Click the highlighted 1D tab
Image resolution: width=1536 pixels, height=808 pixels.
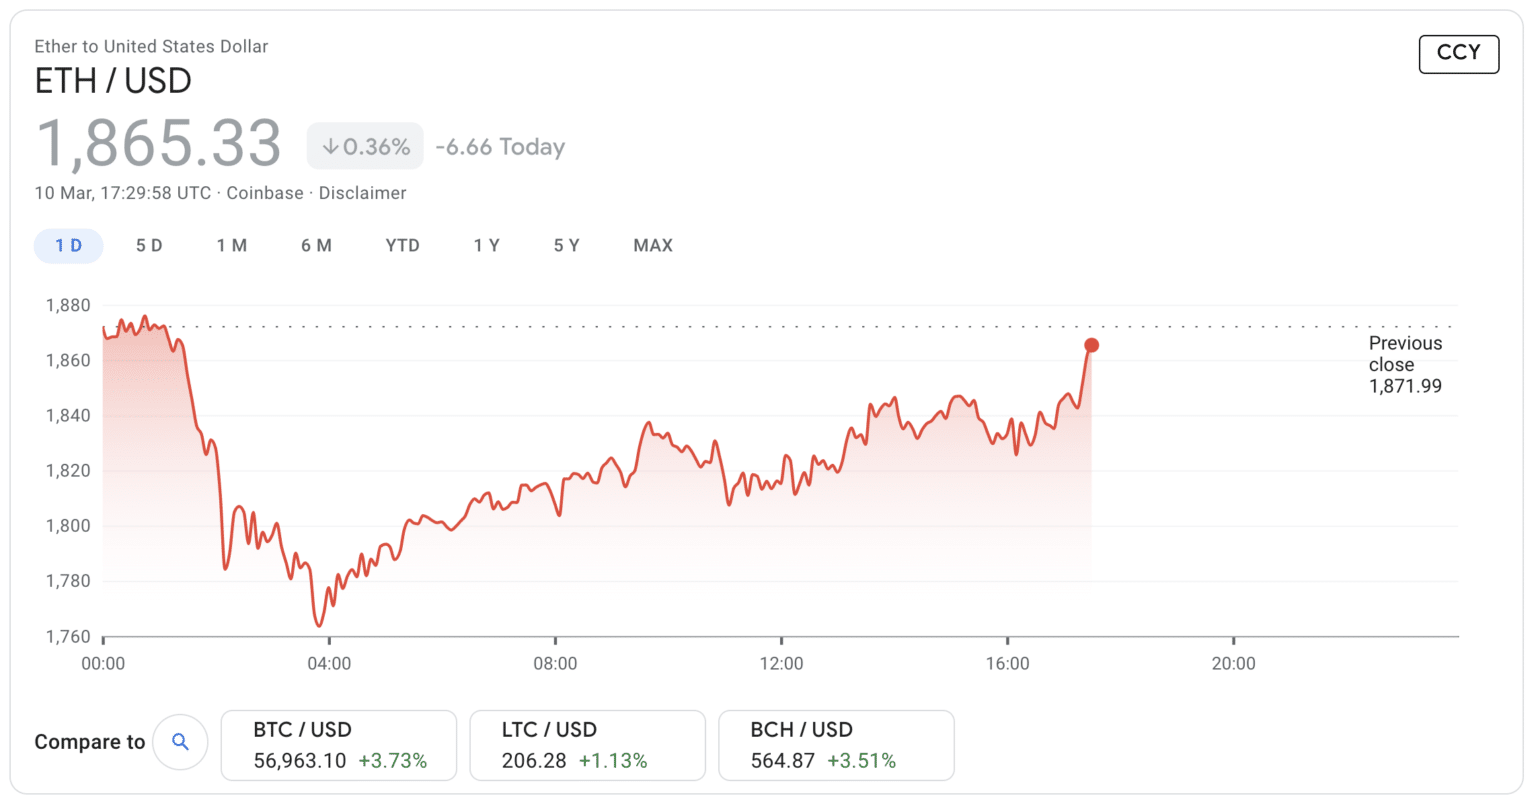(x=68, y=245)
